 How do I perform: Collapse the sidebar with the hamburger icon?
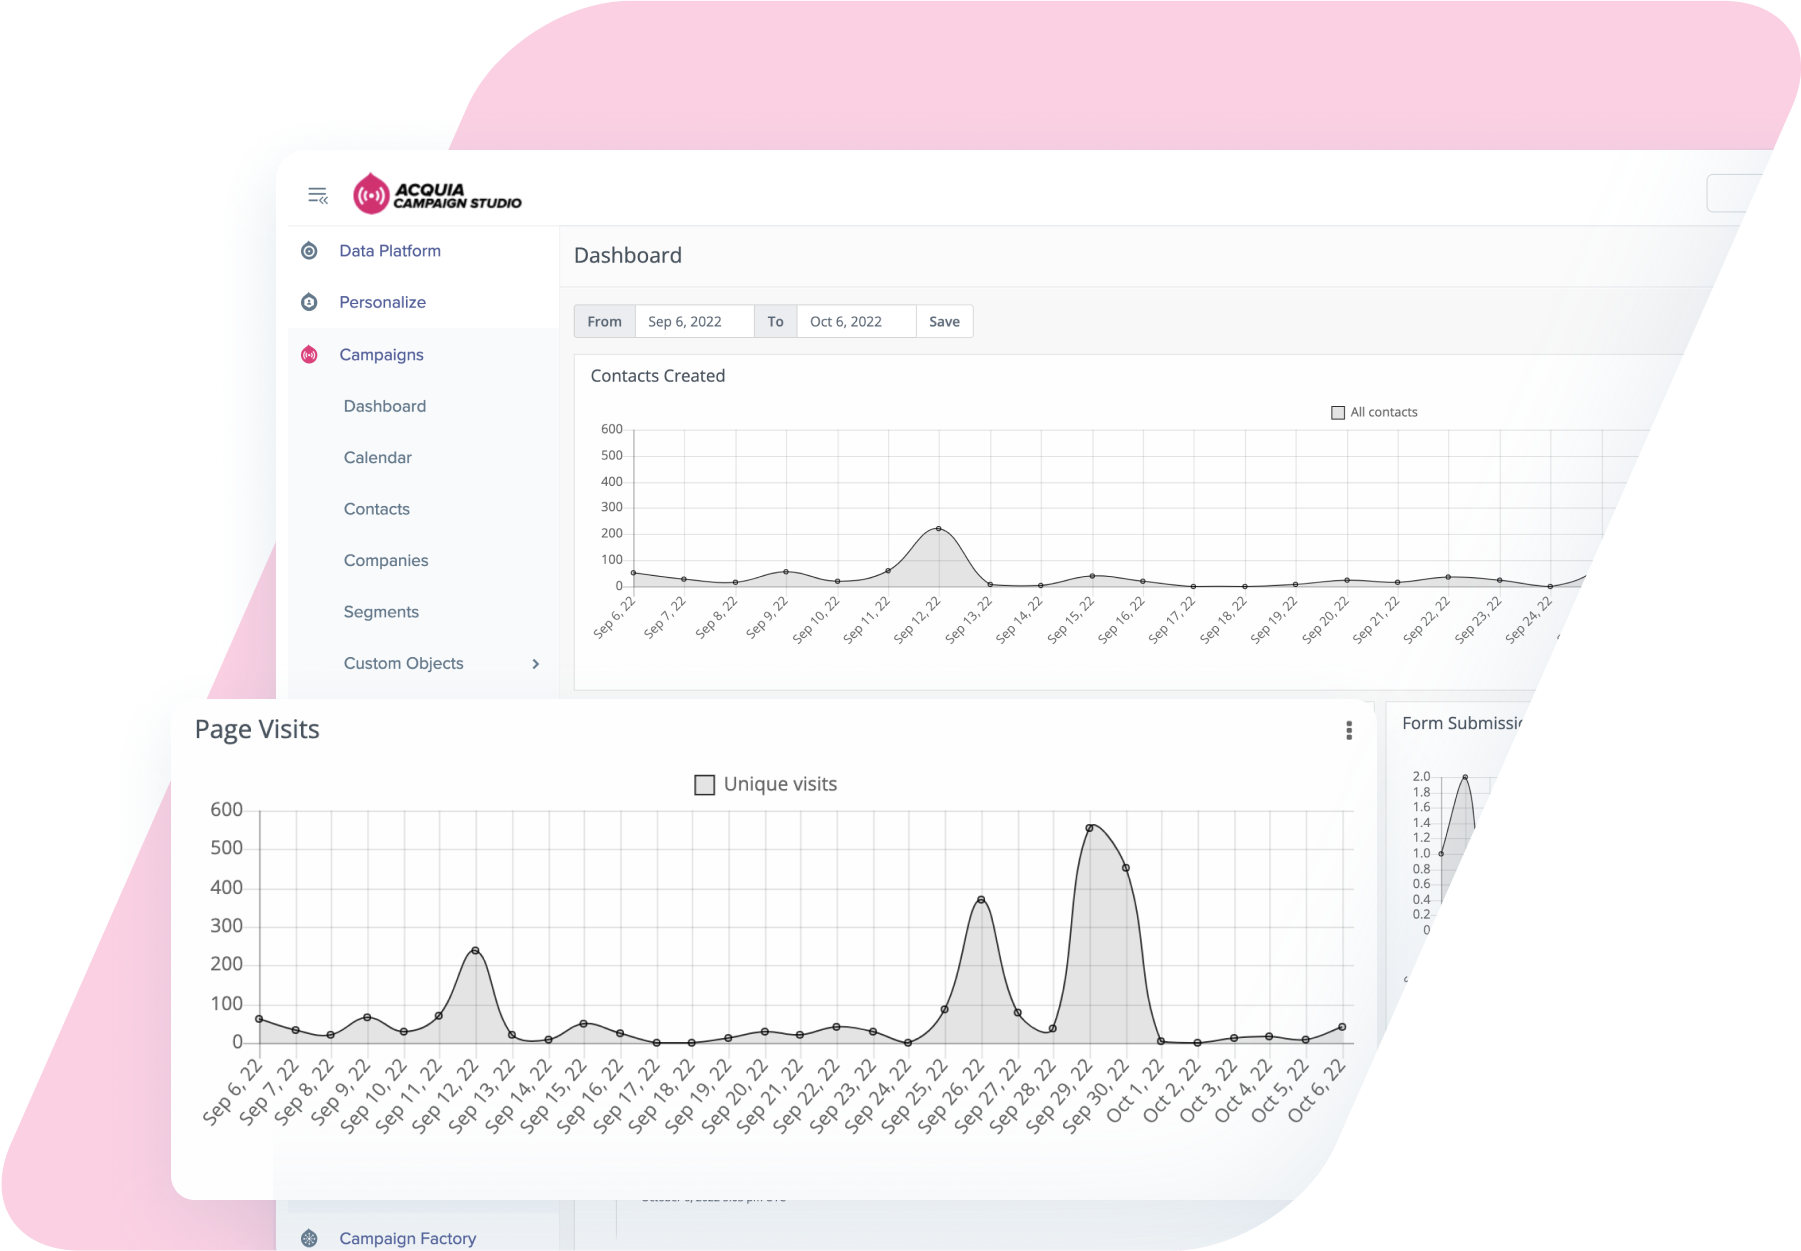318,196
